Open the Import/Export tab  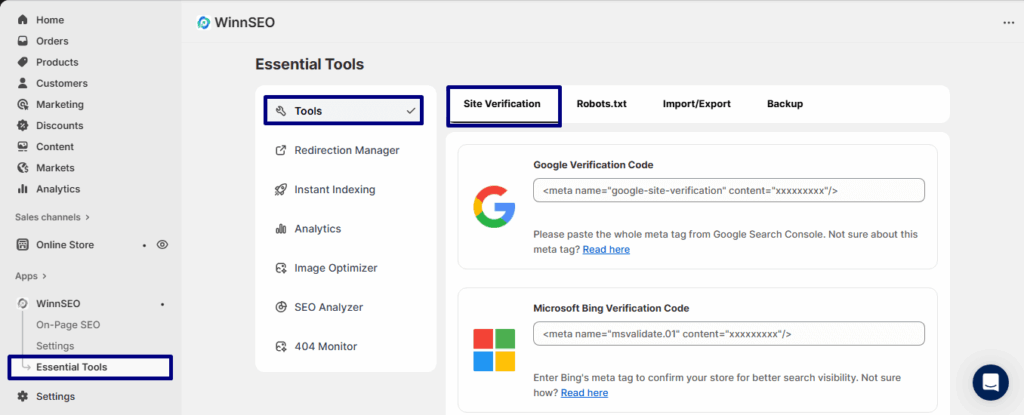tap(697, 104)
